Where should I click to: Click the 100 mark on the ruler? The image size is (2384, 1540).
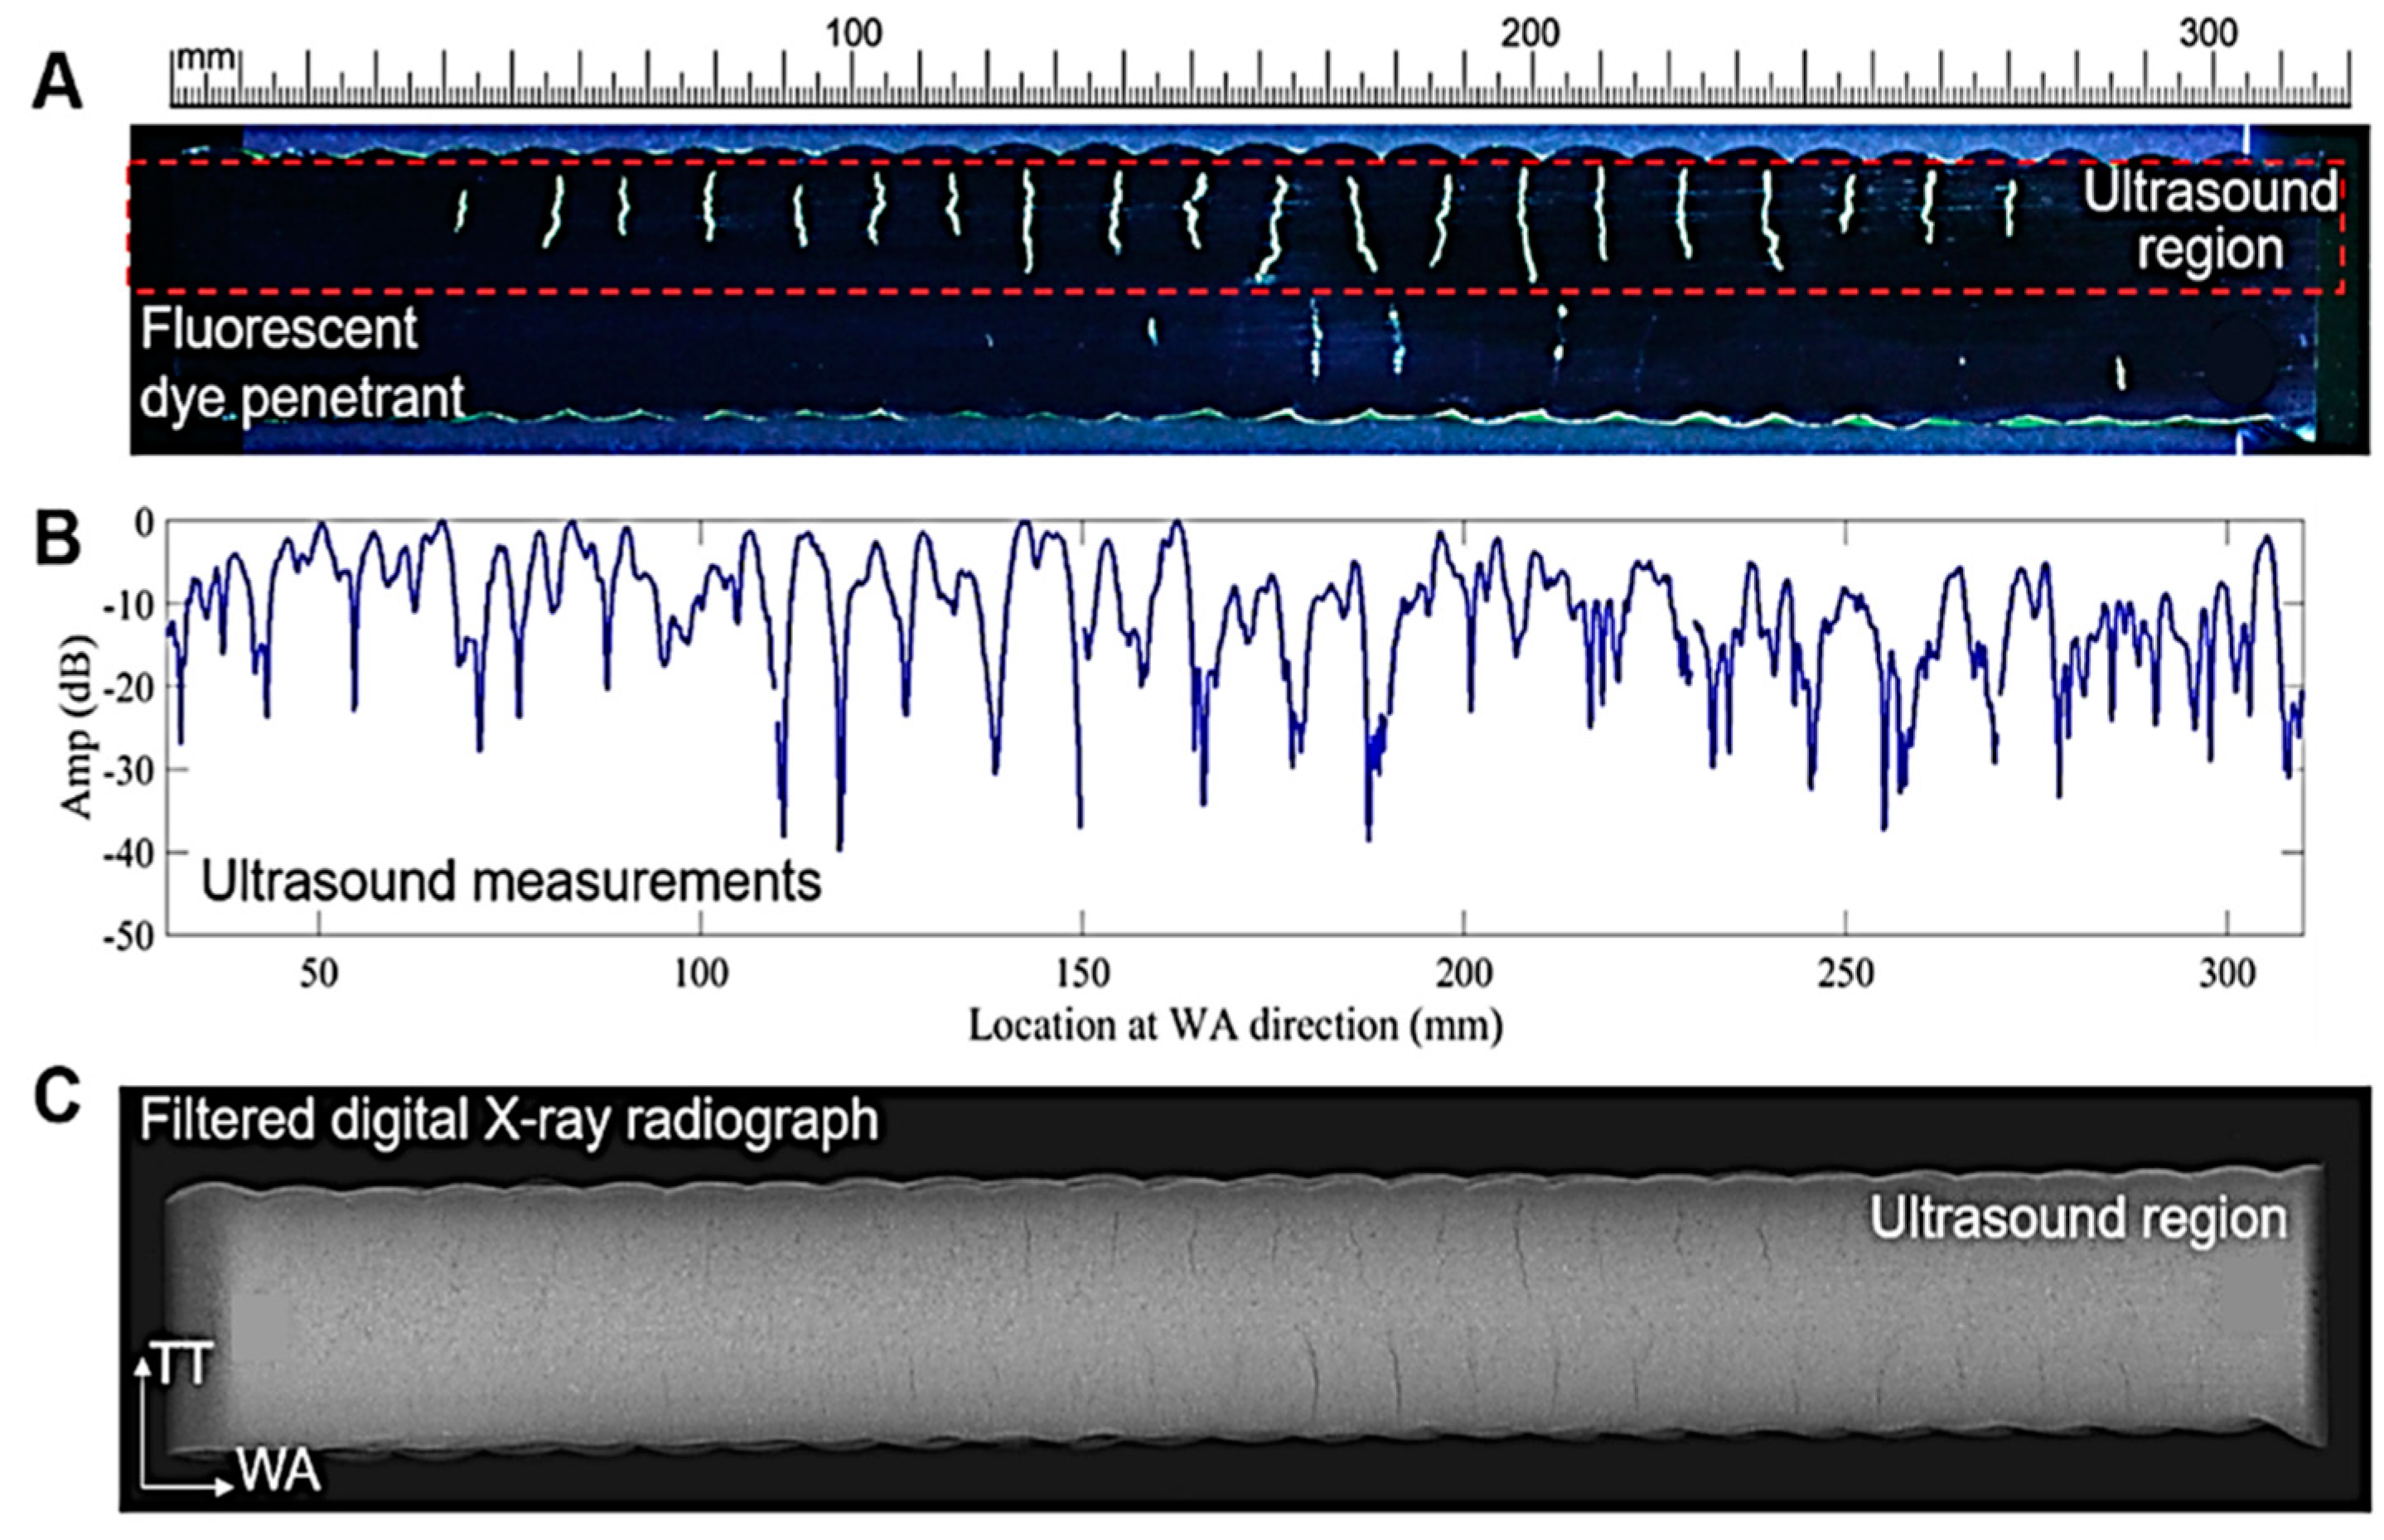[x=853, y=35]
